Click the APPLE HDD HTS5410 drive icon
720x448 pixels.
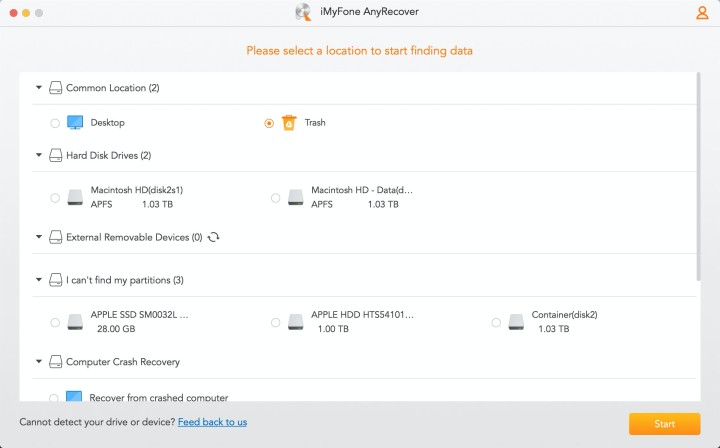click(296, 322)
